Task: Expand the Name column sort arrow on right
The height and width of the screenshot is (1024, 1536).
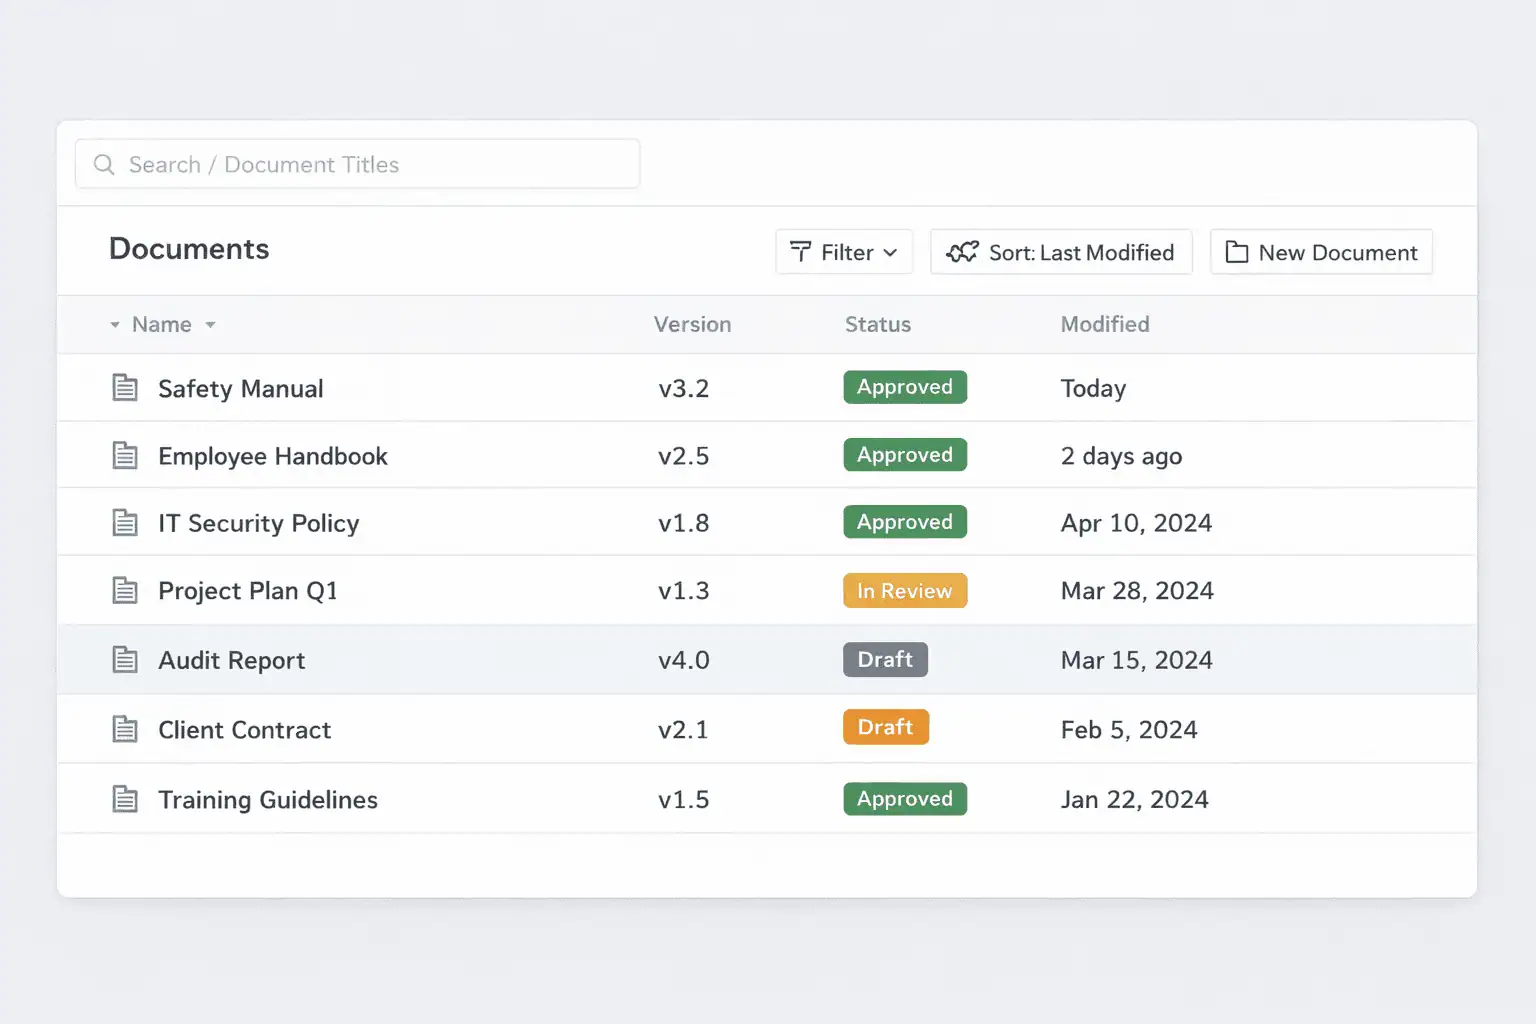Action: pos(211,325)
